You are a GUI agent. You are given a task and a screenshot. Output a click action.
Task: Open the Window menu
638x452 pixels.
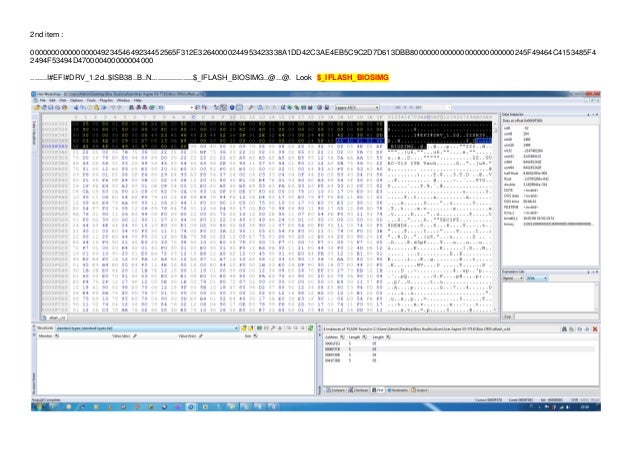tap(123, 100)
